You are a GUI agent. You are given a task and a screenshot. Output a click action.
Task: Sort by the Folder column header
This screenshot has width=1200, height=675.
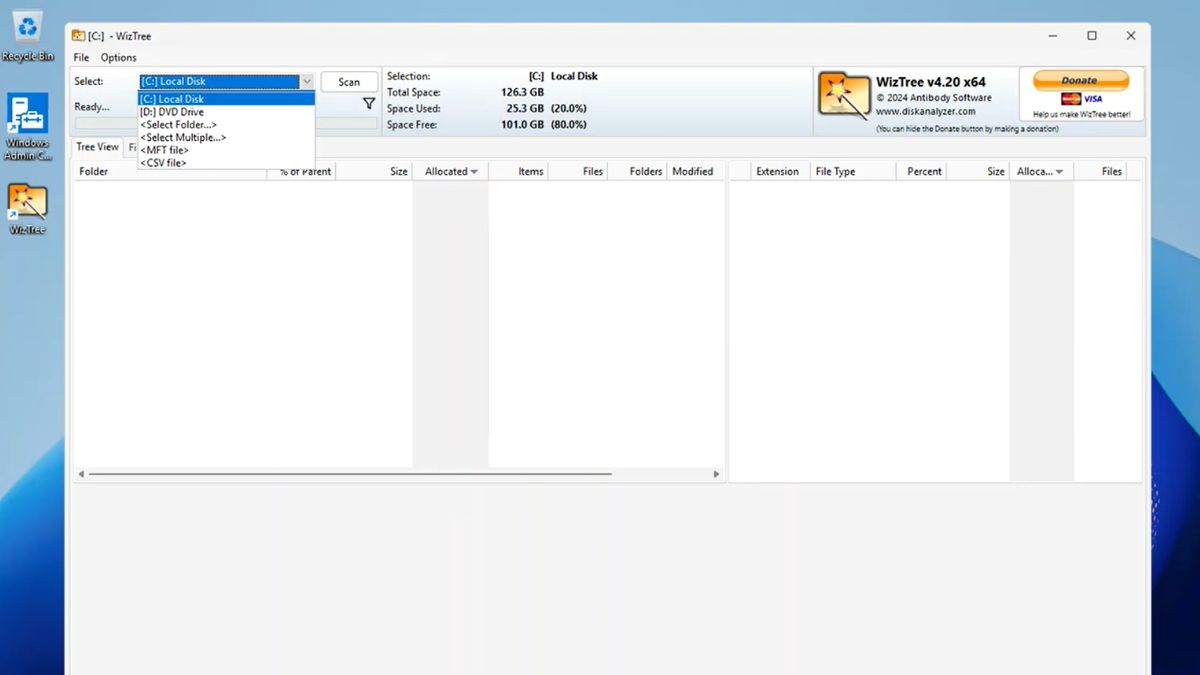click(170, 172)
